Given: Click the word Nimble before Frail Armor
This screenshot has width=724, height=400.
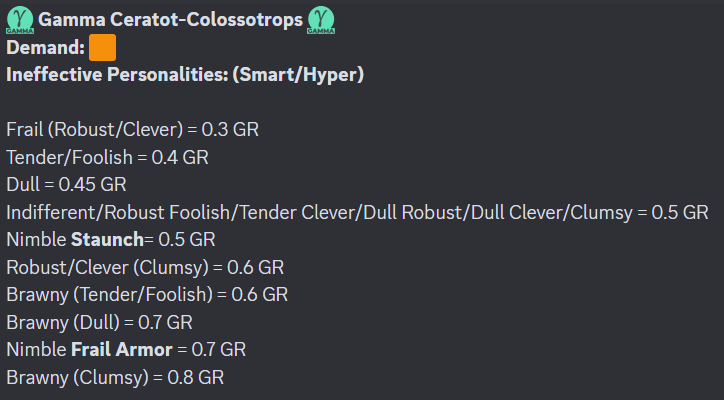Looking at the screenshot, I should [x=35, y=350].
